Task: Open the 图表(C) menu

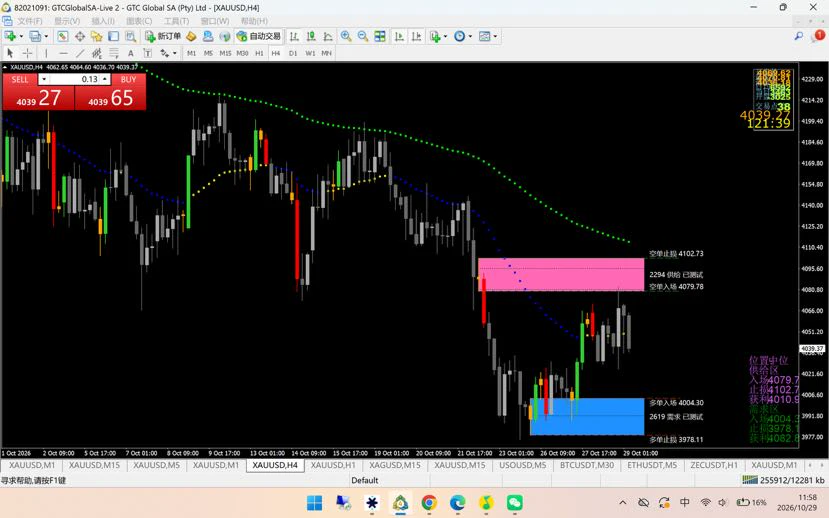Action: click(139, 21)
